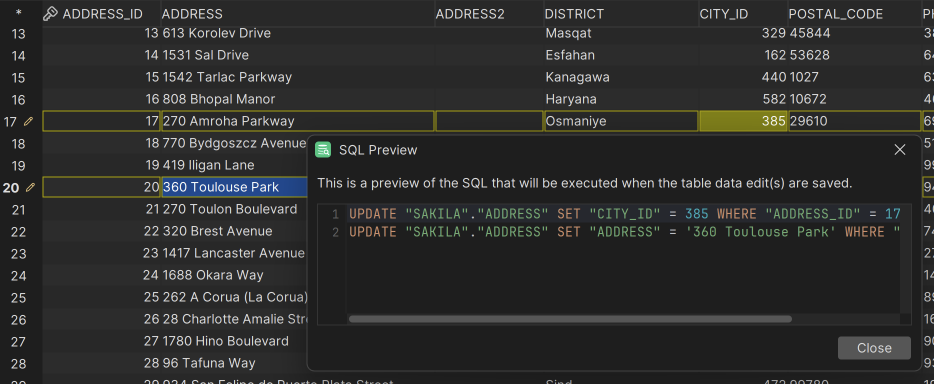Click the '1542 Tarlac Parkway' address cell
Screen dimensions: 934x384
click(298, 77)
